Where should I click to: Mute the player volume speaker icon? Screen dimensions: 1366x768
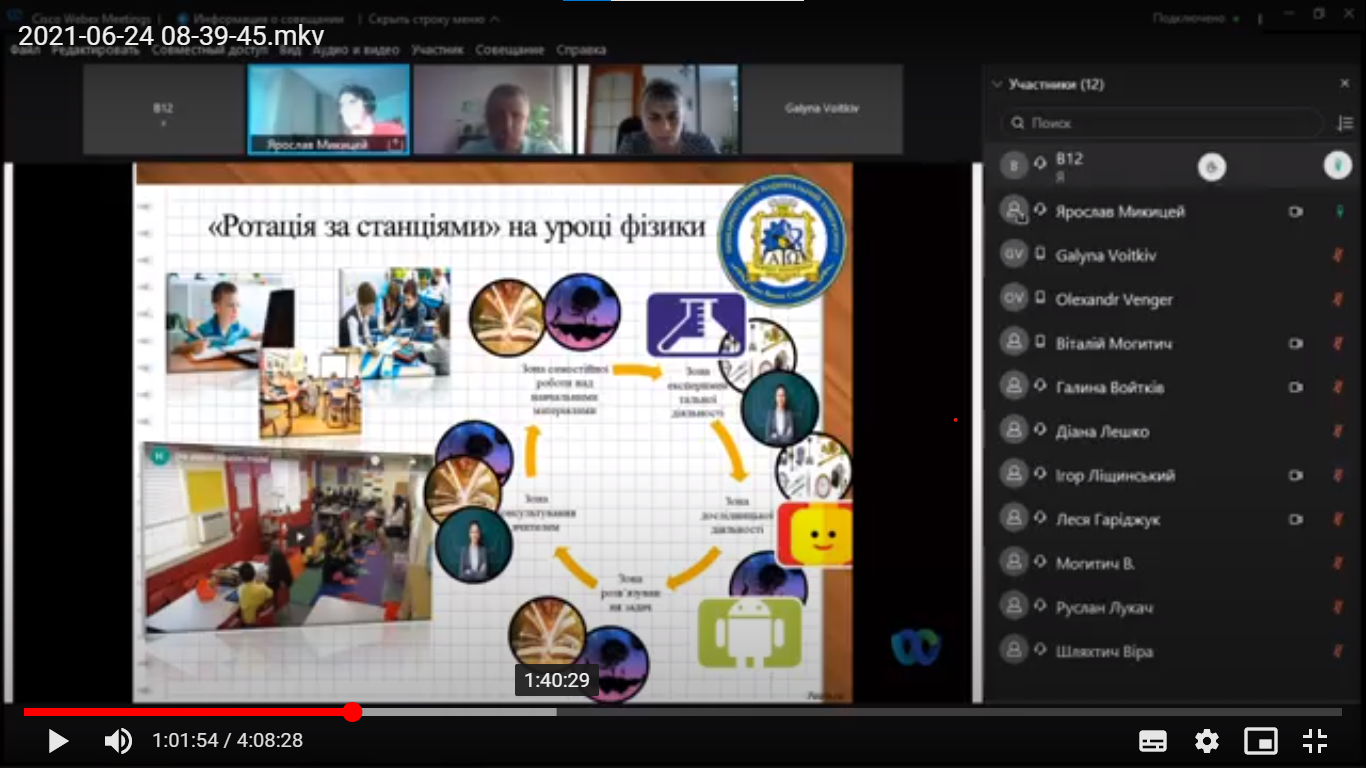coord(118,741)
